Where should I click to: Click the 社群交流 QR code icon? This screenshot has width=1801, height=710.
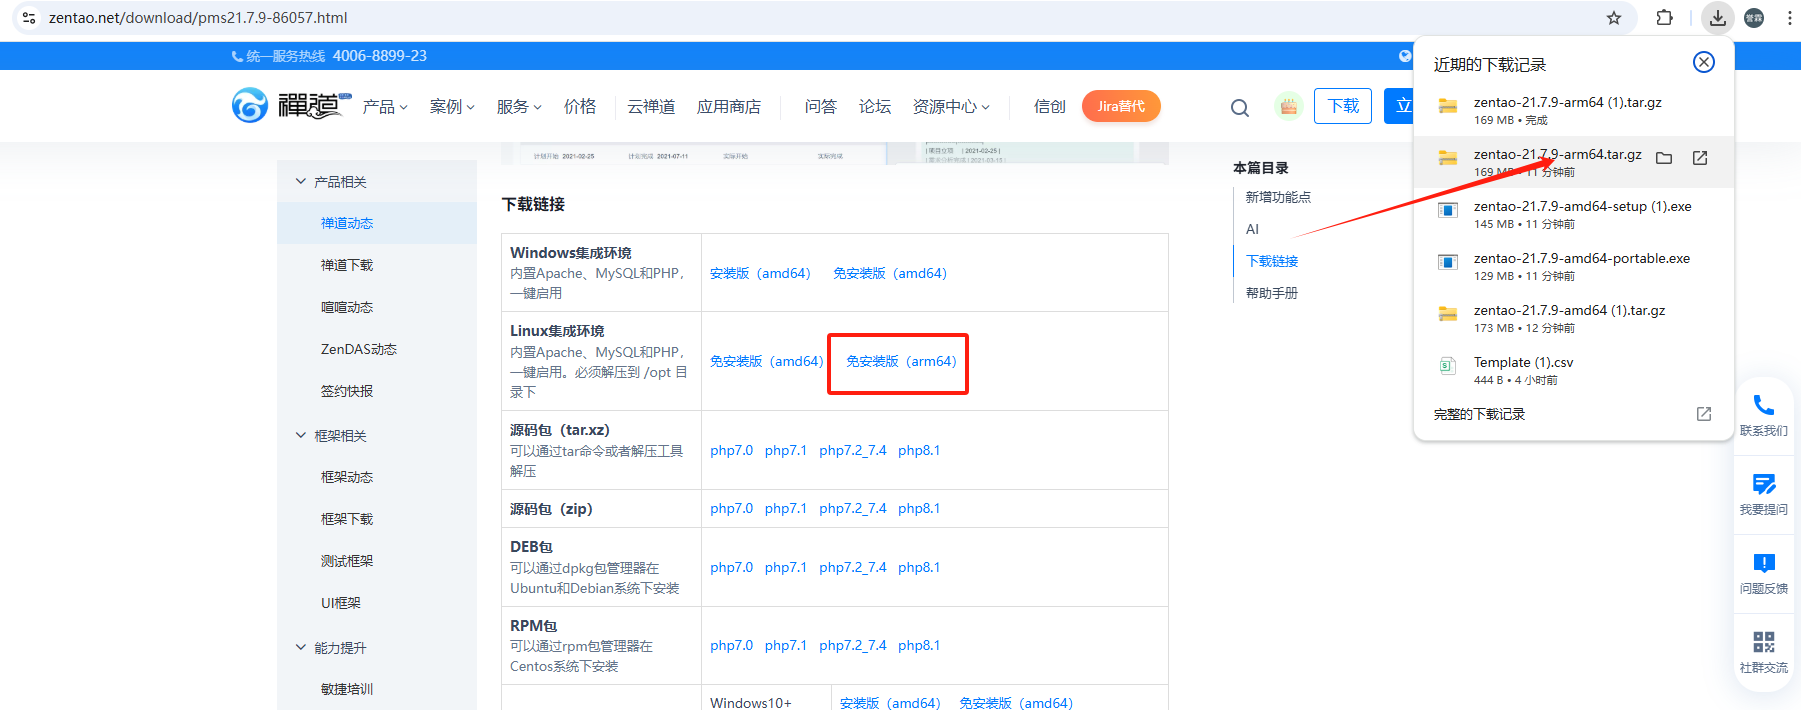(1764, 642)
